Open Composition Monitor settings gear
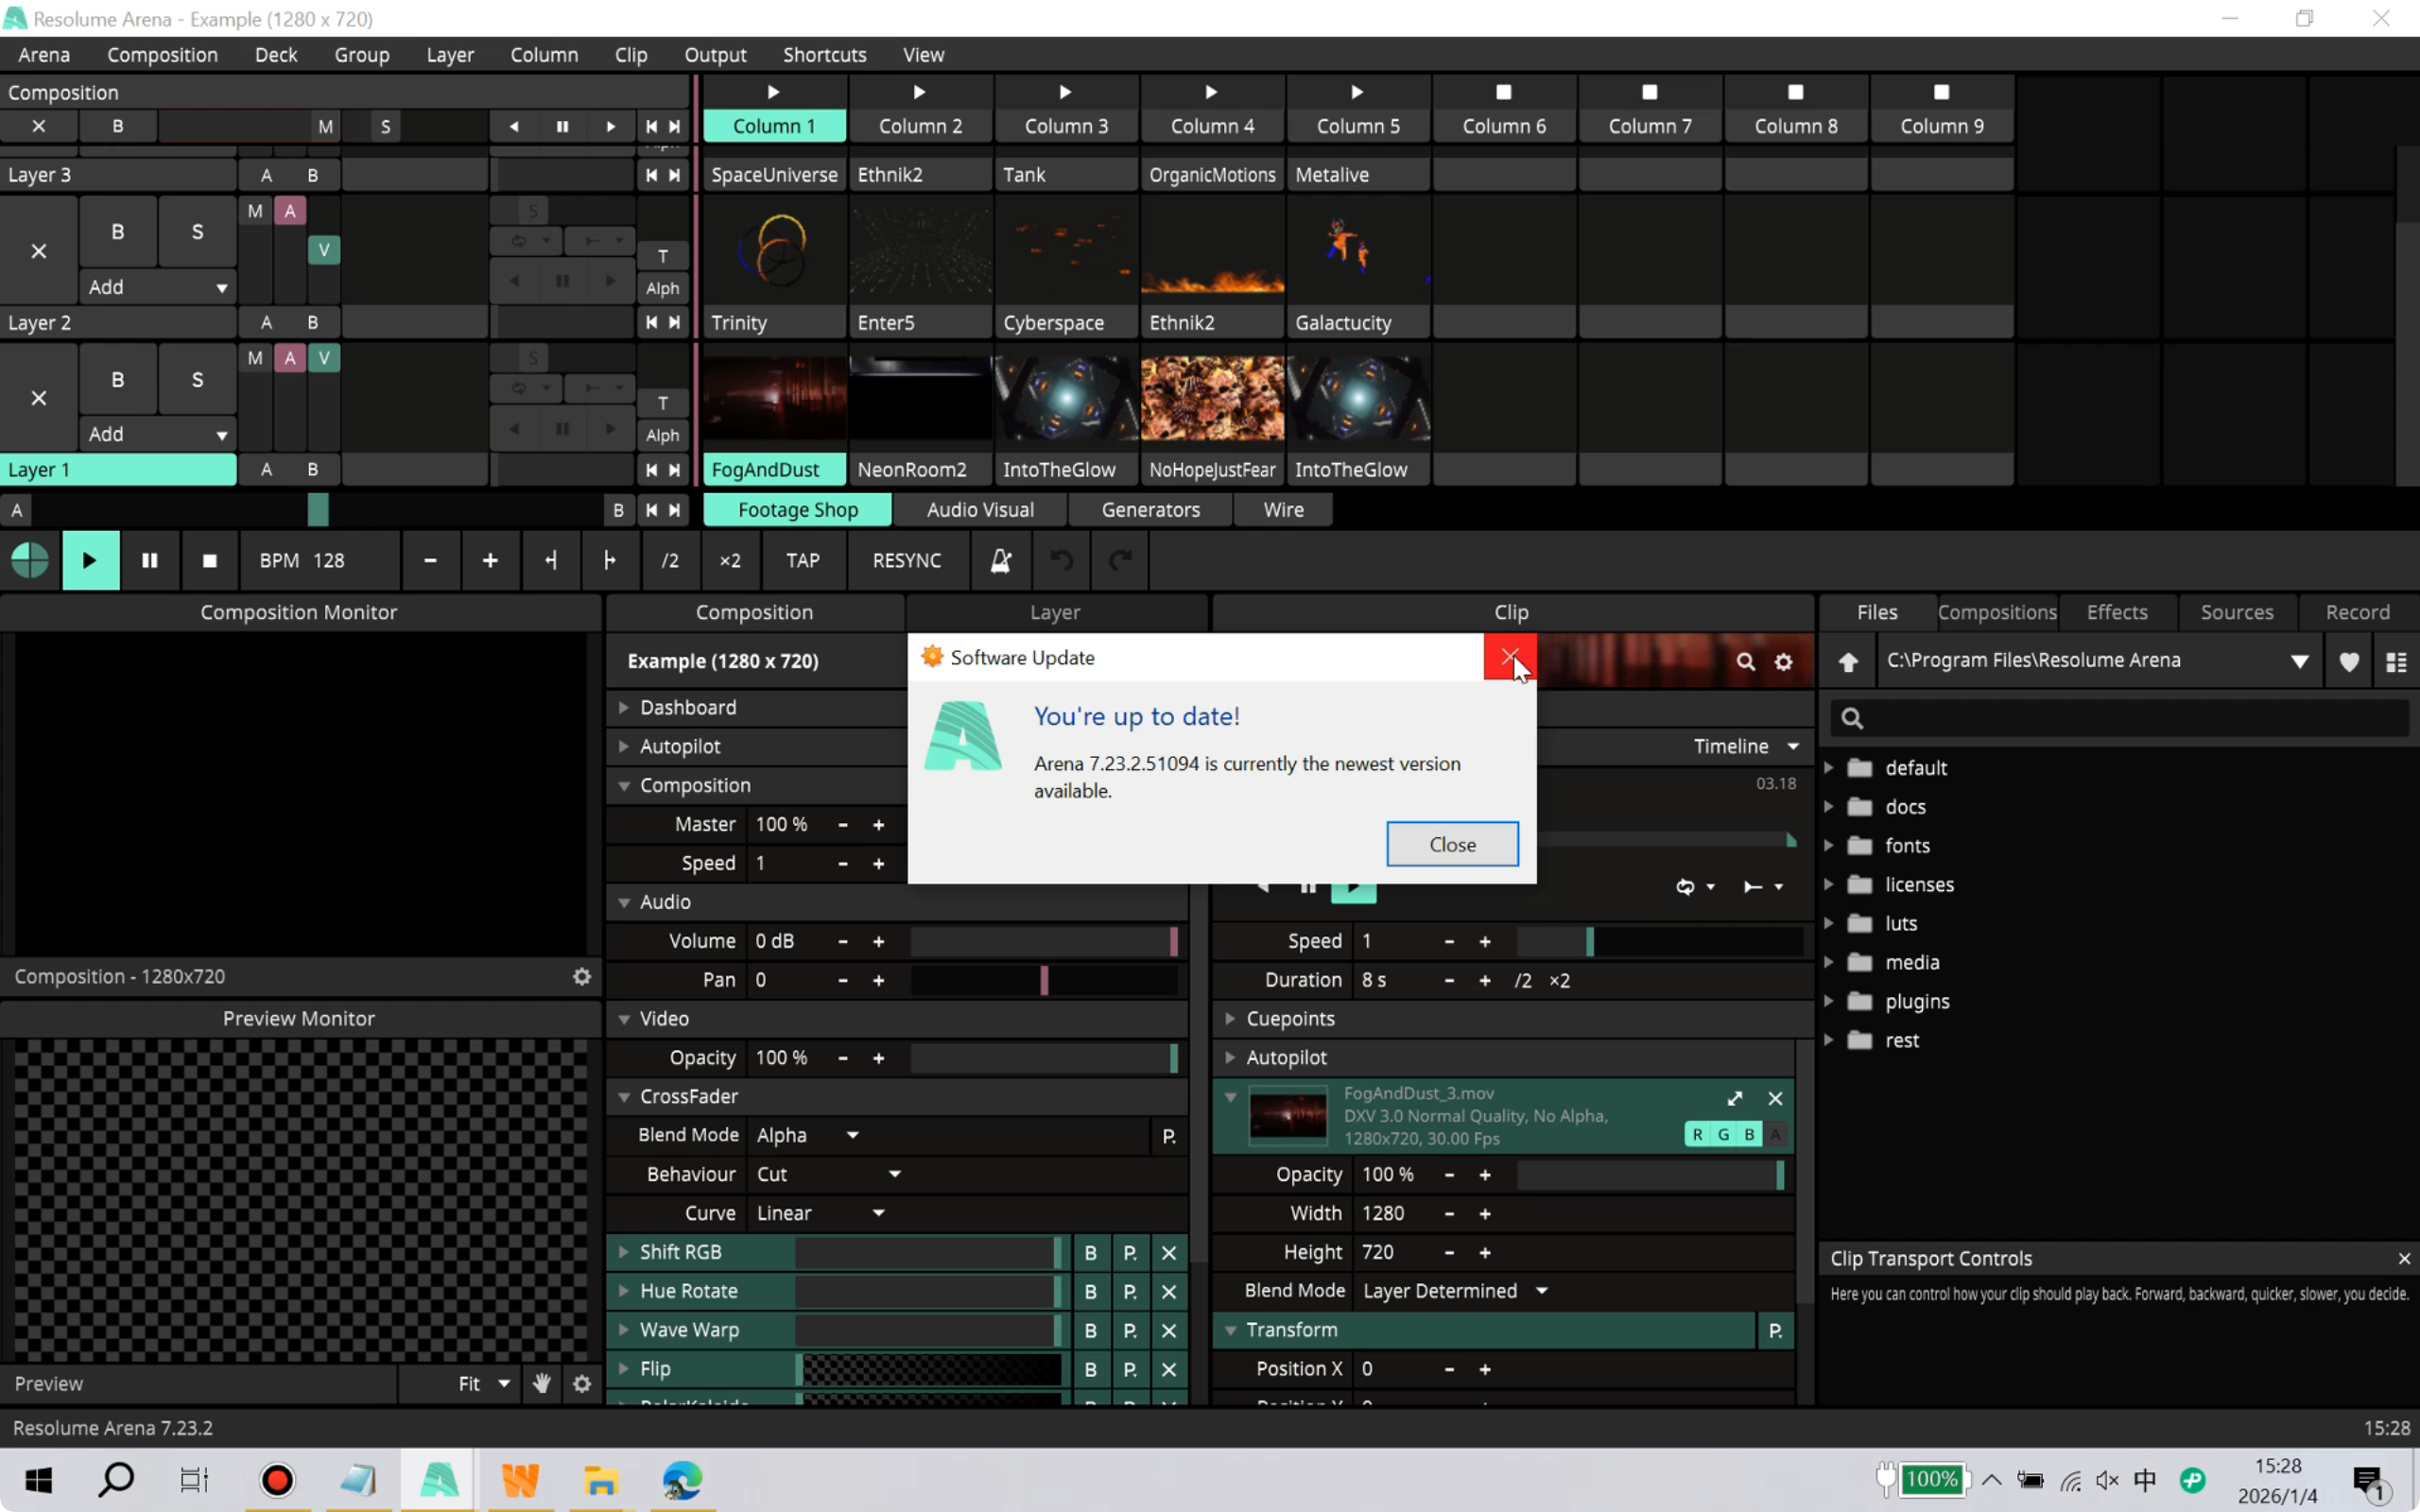 pos(582,976)
